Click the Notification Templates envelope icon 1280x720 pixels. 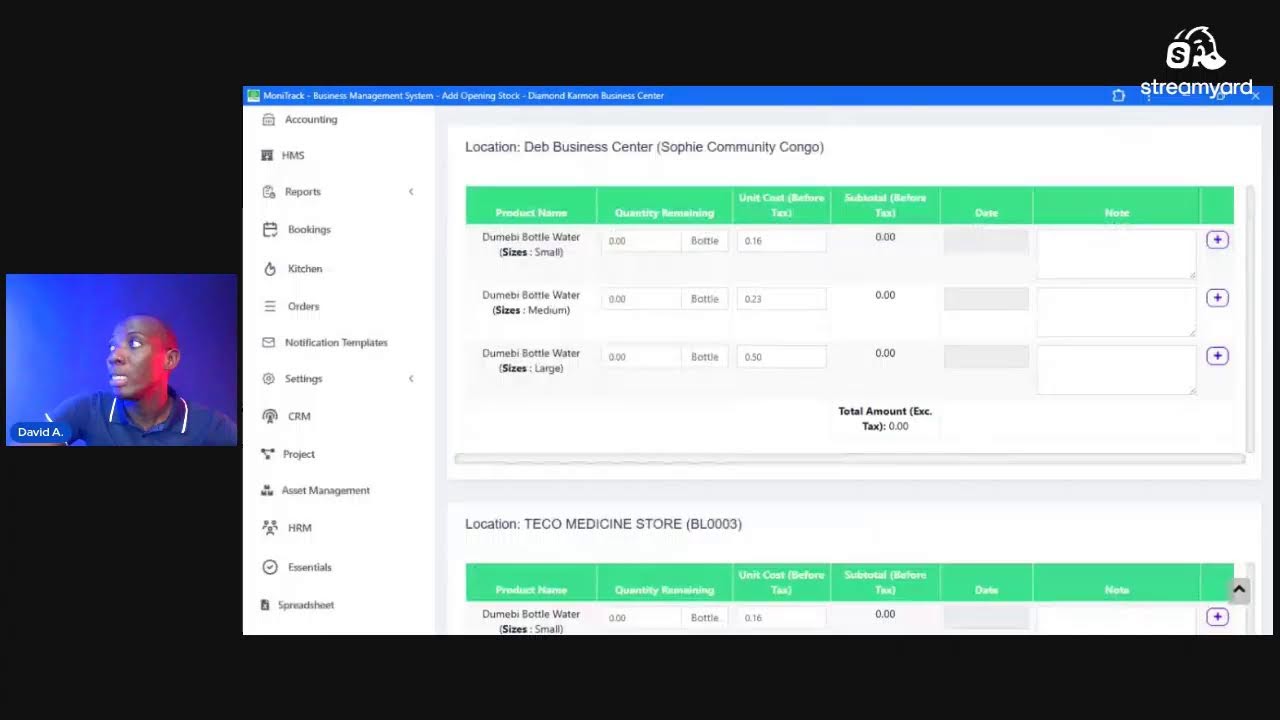click(x=268, y=342)
